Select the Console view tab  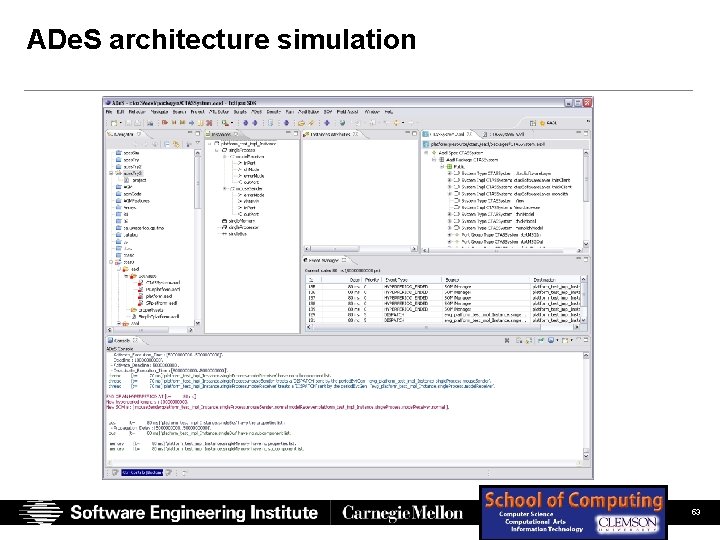[x=122, y=341]
